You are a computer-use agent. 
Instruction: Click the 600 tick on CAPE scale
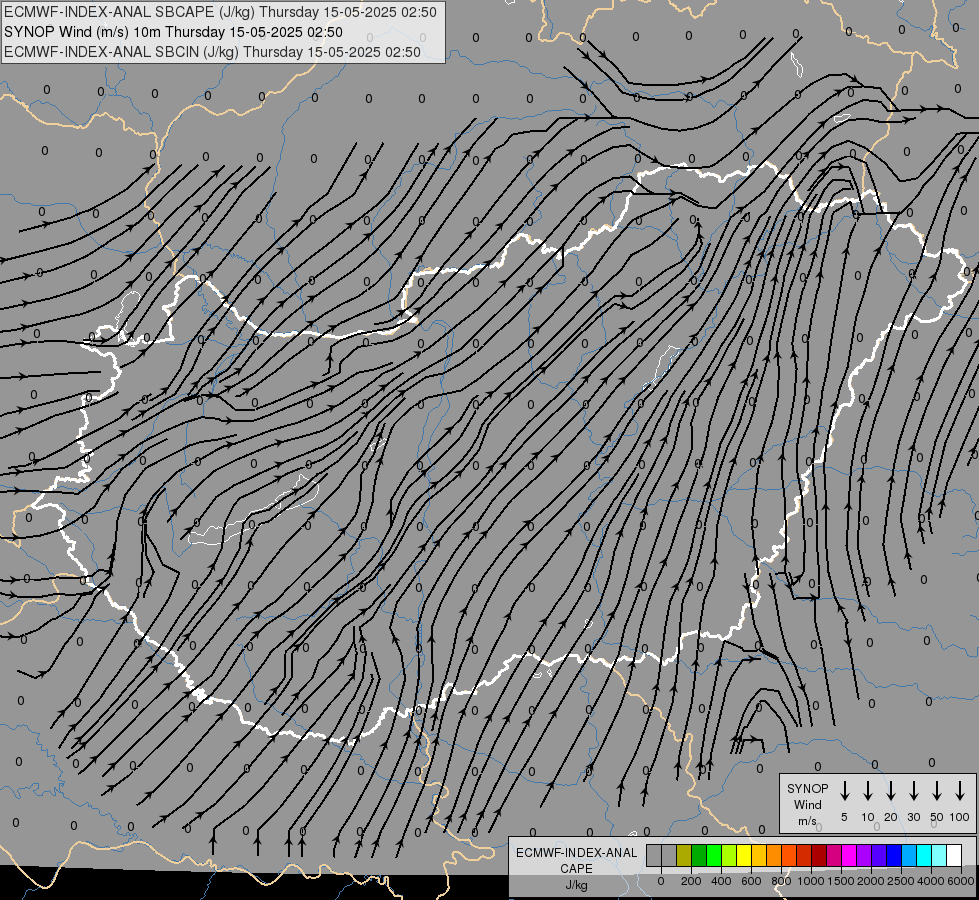tap(751, 881)
